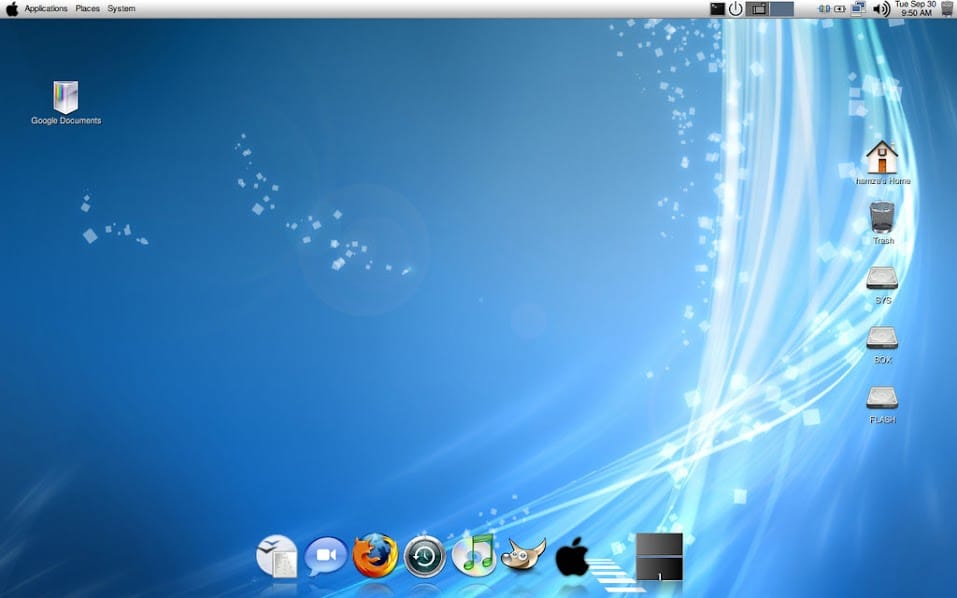Screen dimensions: 957x598
Task: Switch to the second workspace
Action: 782,9
